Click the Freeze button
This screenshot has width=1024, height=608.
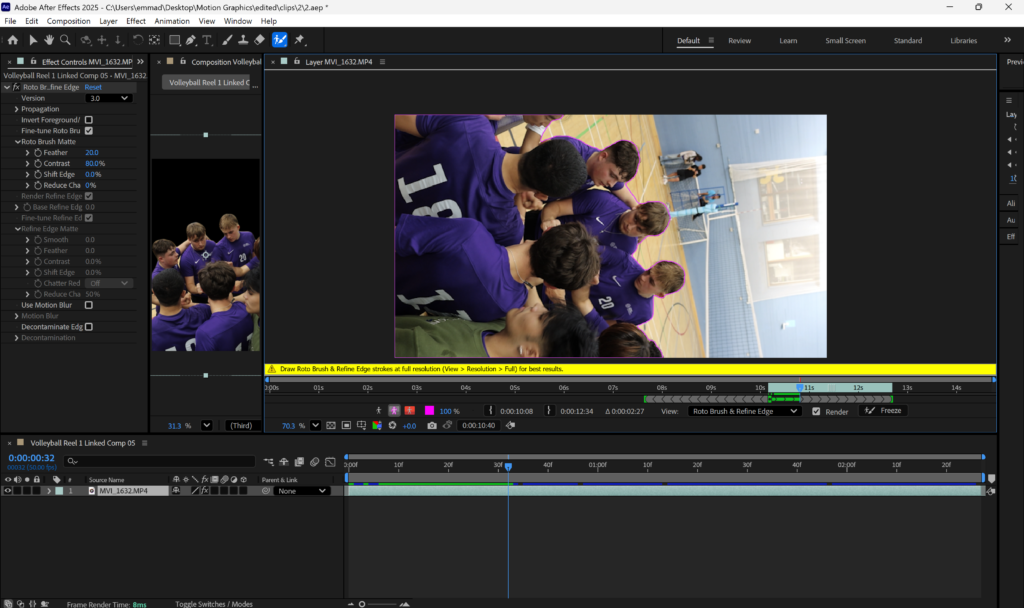(x=883, y=411)
